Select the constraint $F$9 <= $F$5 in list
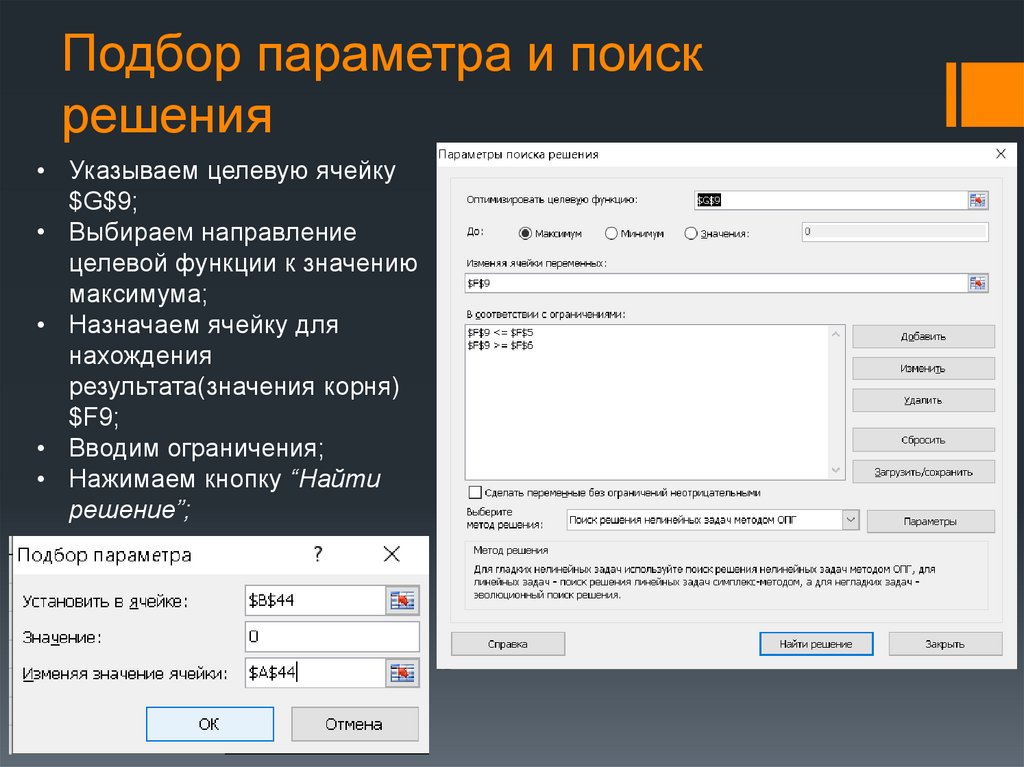This screenshot has height=767, width=1024. (500, 331)
